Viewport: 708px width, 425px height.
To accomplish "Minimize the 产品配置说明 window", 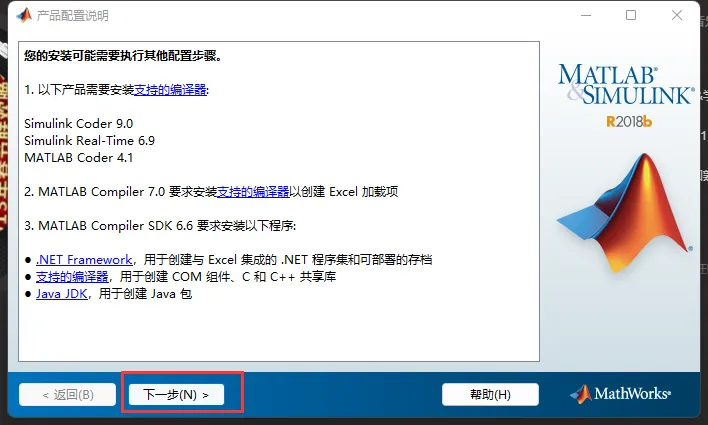I will [586, 15].
